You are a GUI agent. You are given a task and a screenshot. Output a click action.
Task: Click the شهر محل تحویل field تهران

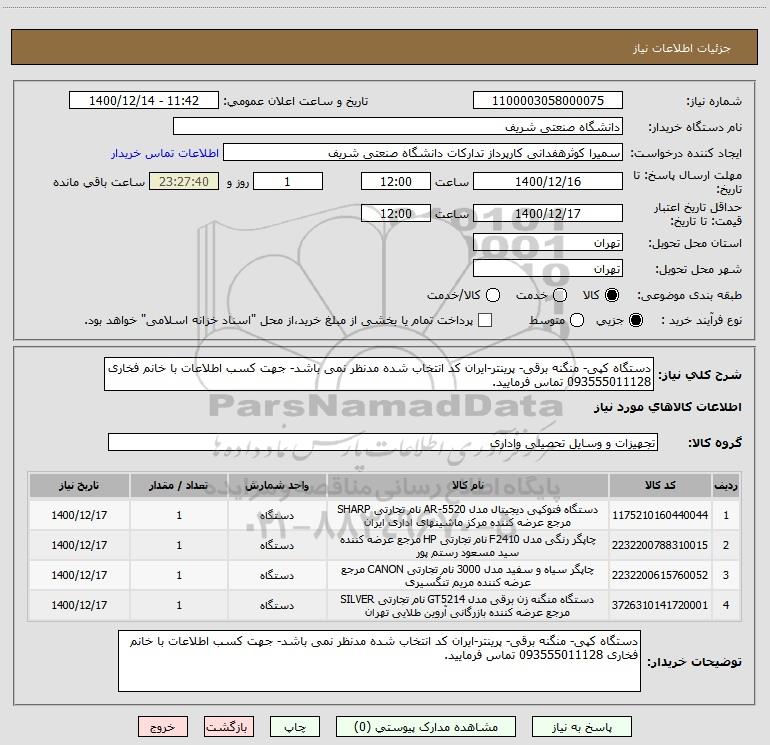point(548,269)
